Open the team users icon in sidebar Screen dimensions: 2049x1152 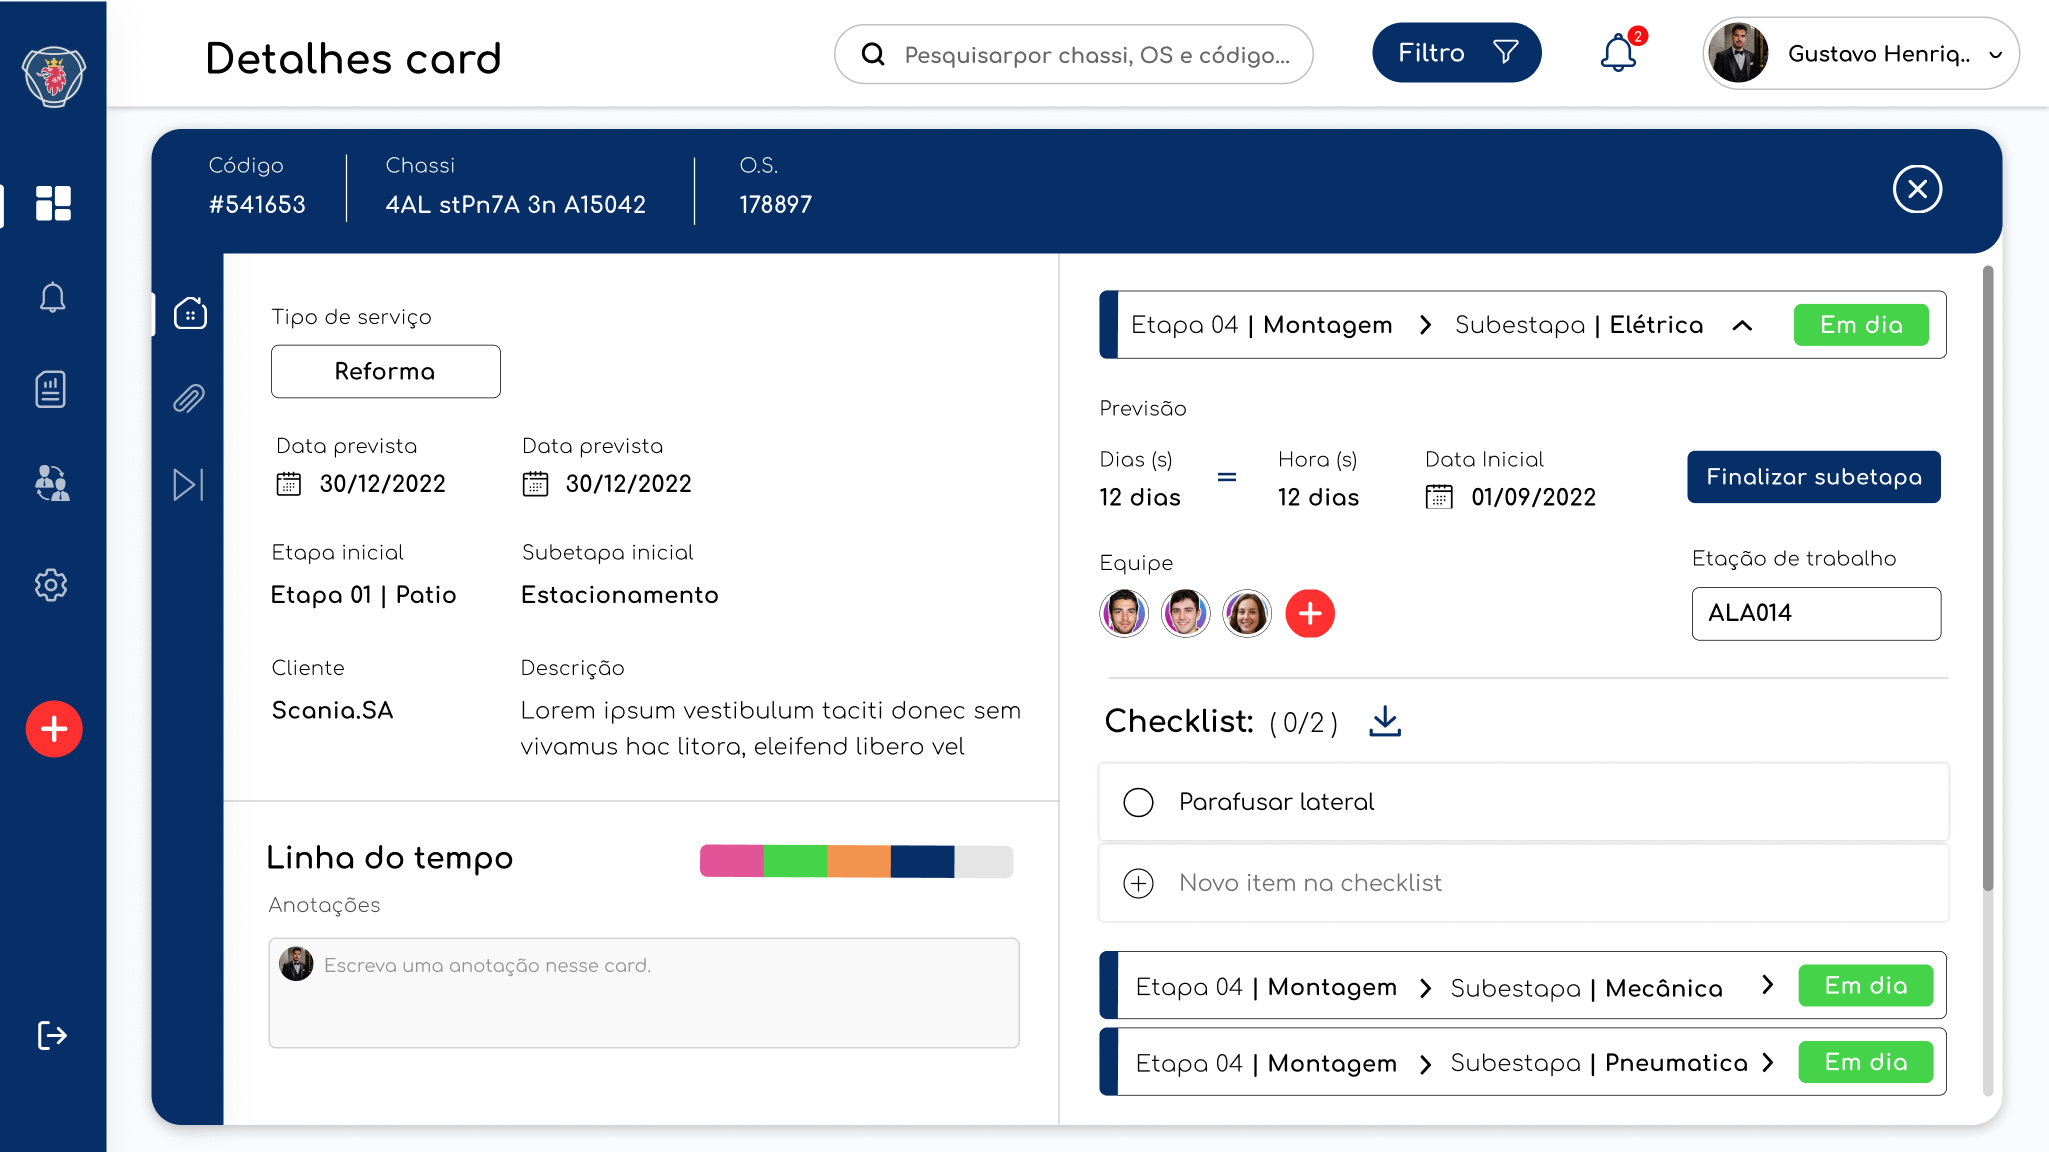pos(52,484)
